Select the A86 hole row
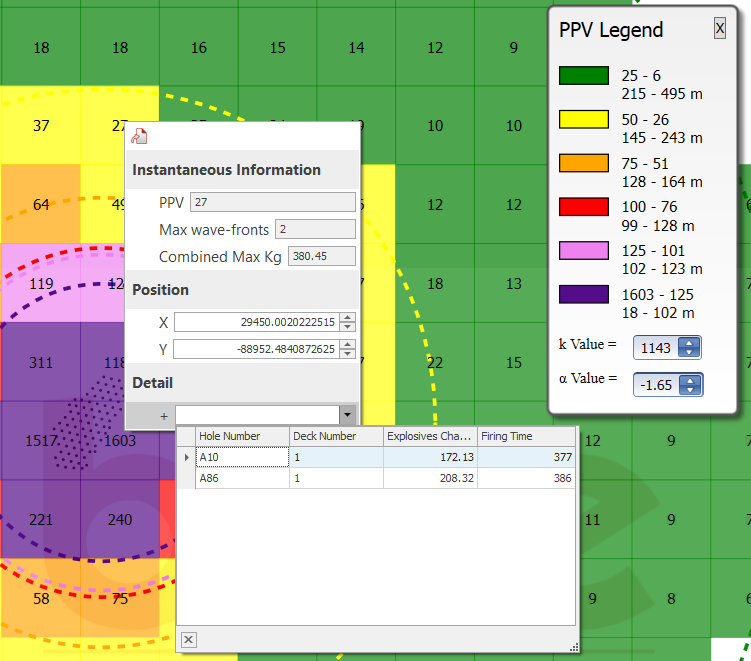This screenshot has width=751, height=661. (x=241, y=479)
